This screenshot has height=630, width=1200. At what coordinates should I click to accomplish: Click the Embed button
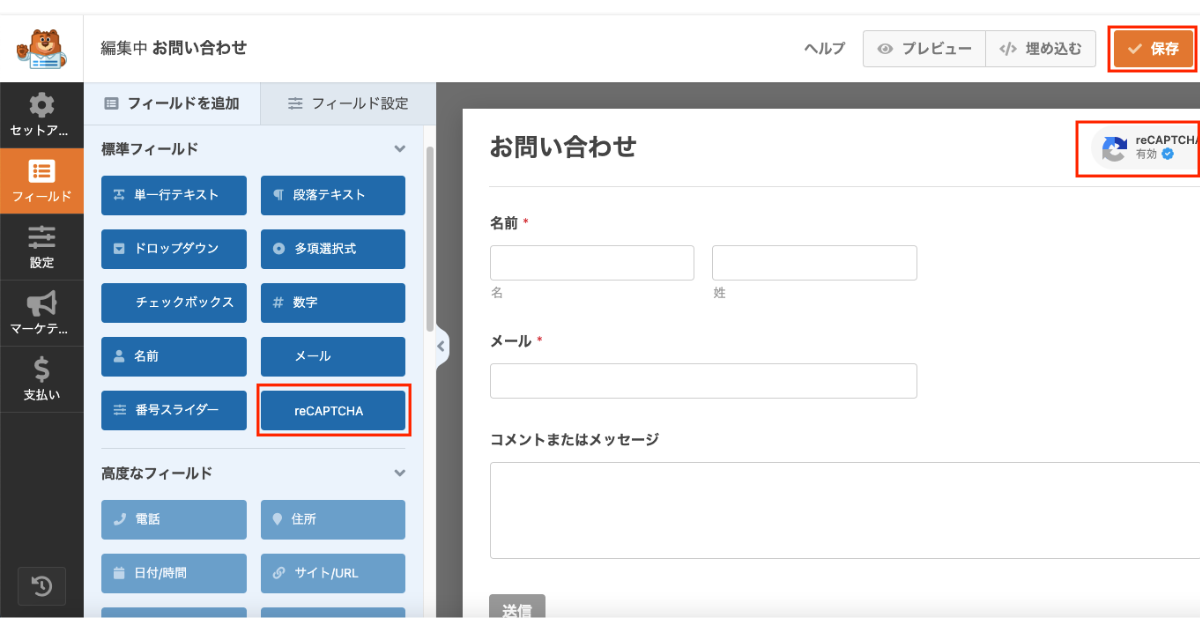(x=1040, y=49)
